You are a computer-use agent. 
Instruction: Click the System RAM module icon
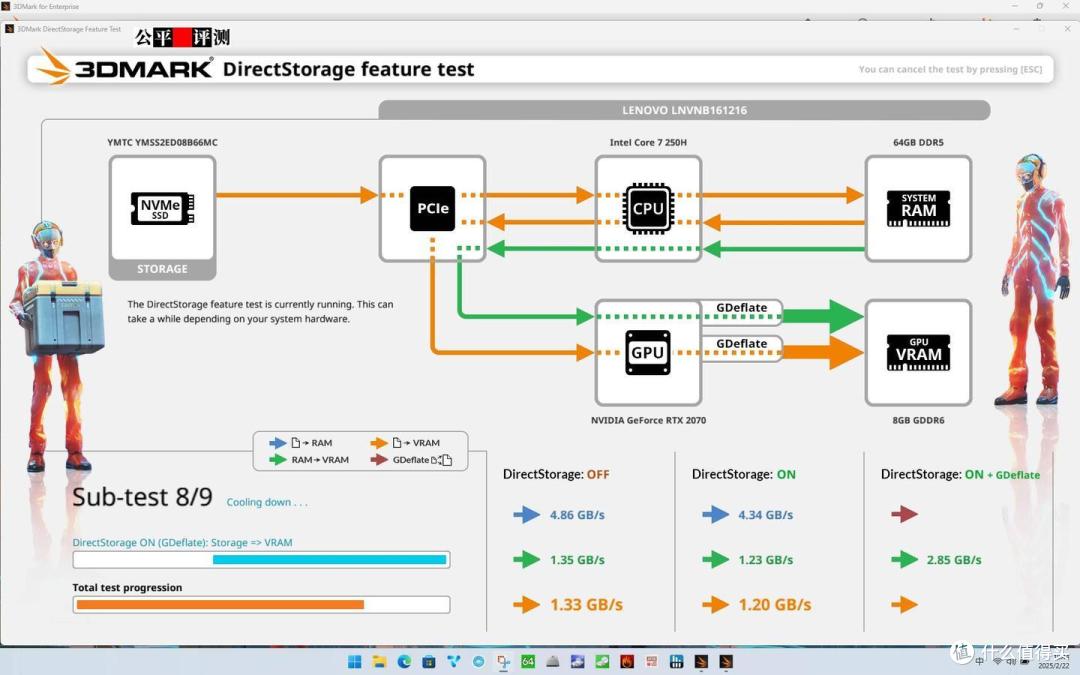click(x=918, y=208)
